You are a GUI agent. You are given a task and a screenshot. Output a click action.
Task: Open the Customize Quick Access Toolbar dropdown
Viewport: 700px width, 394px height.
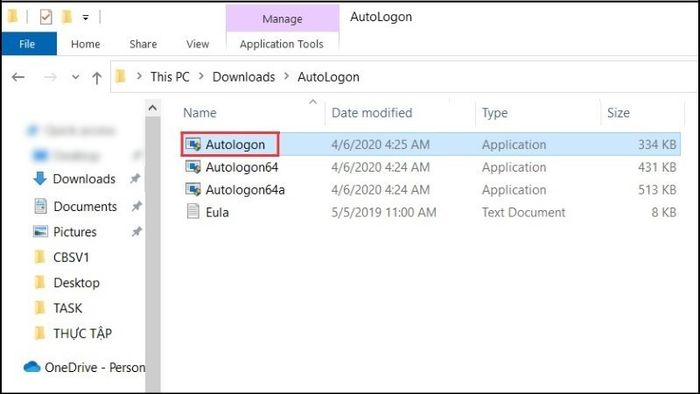[85, 18]
